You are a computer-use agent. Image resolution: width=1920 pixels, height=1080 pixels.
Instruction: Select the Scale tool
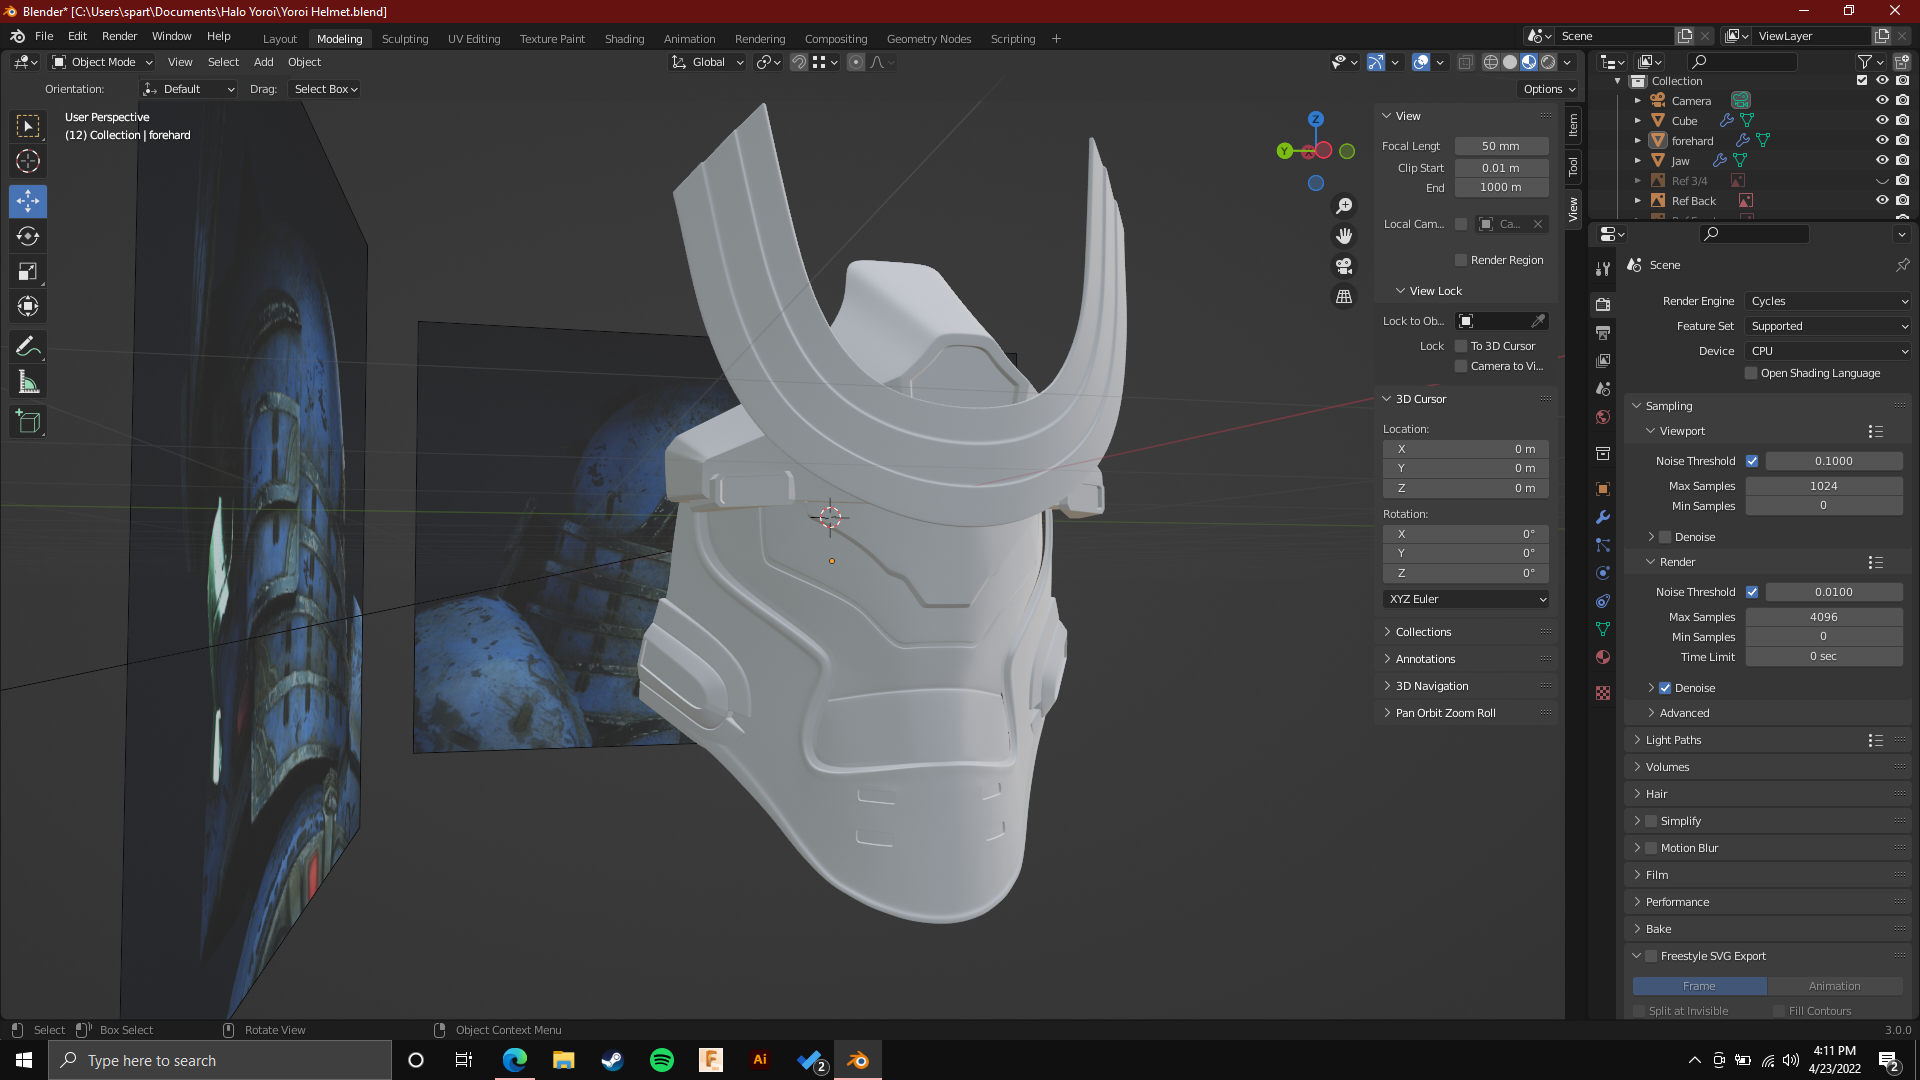(x=28, y=272)
